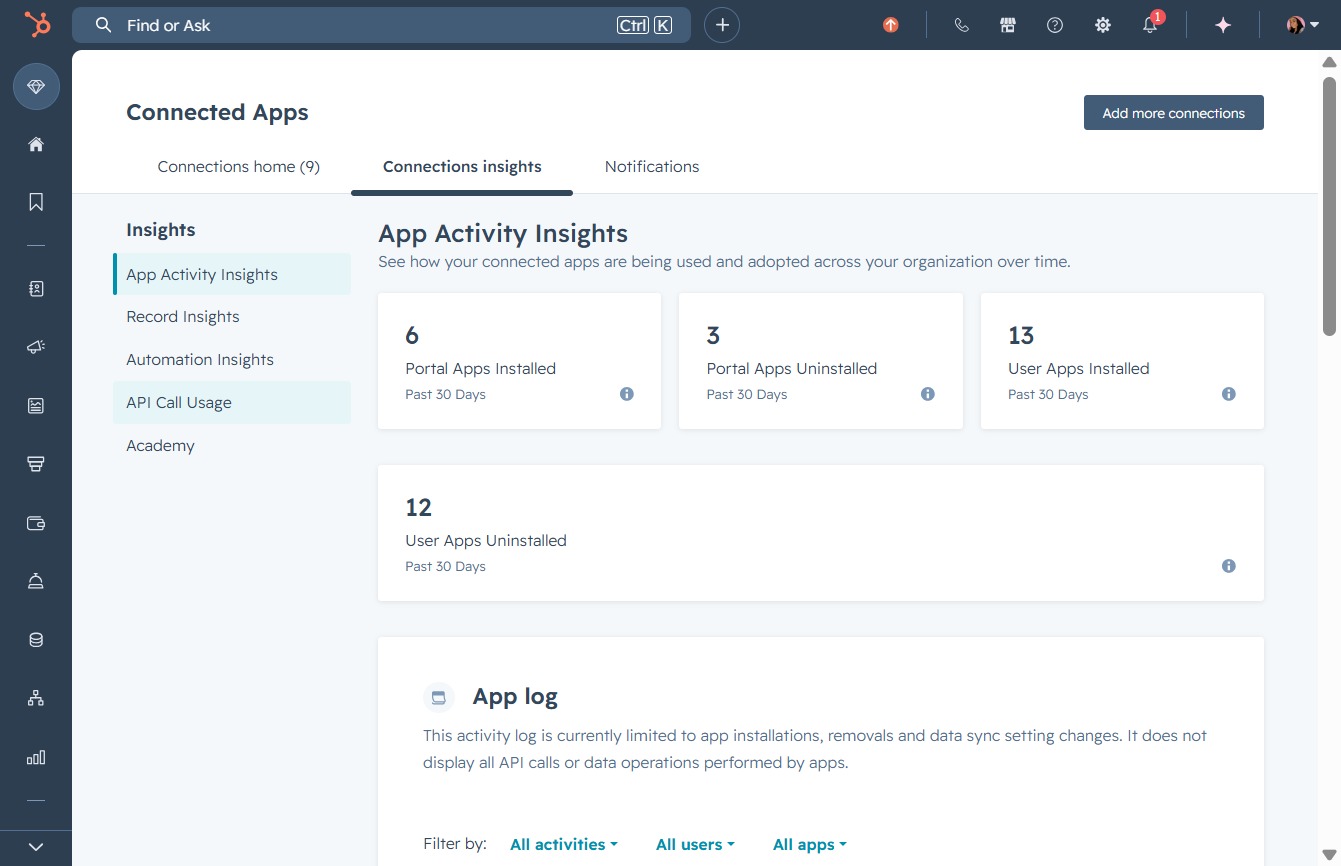
Task: Open the Automation workflow icon
Action: pyautogui.click(x=36, y=698)
